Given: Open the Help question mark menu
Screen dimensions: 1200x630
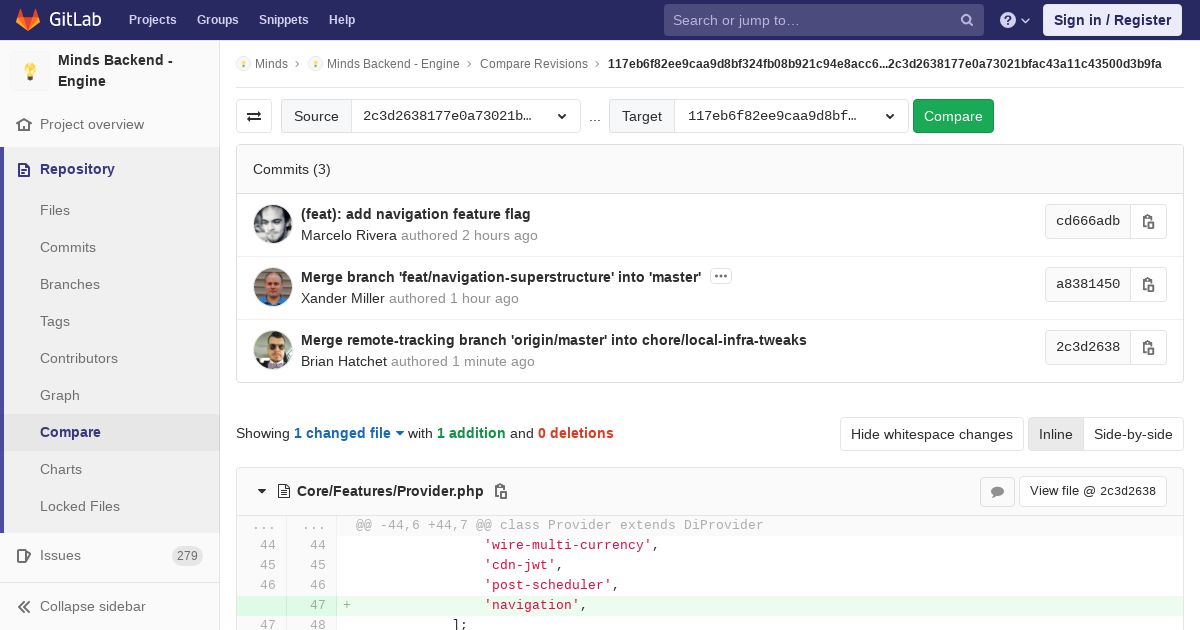Looking at the screenshot, I should [x=1015, y=20].
